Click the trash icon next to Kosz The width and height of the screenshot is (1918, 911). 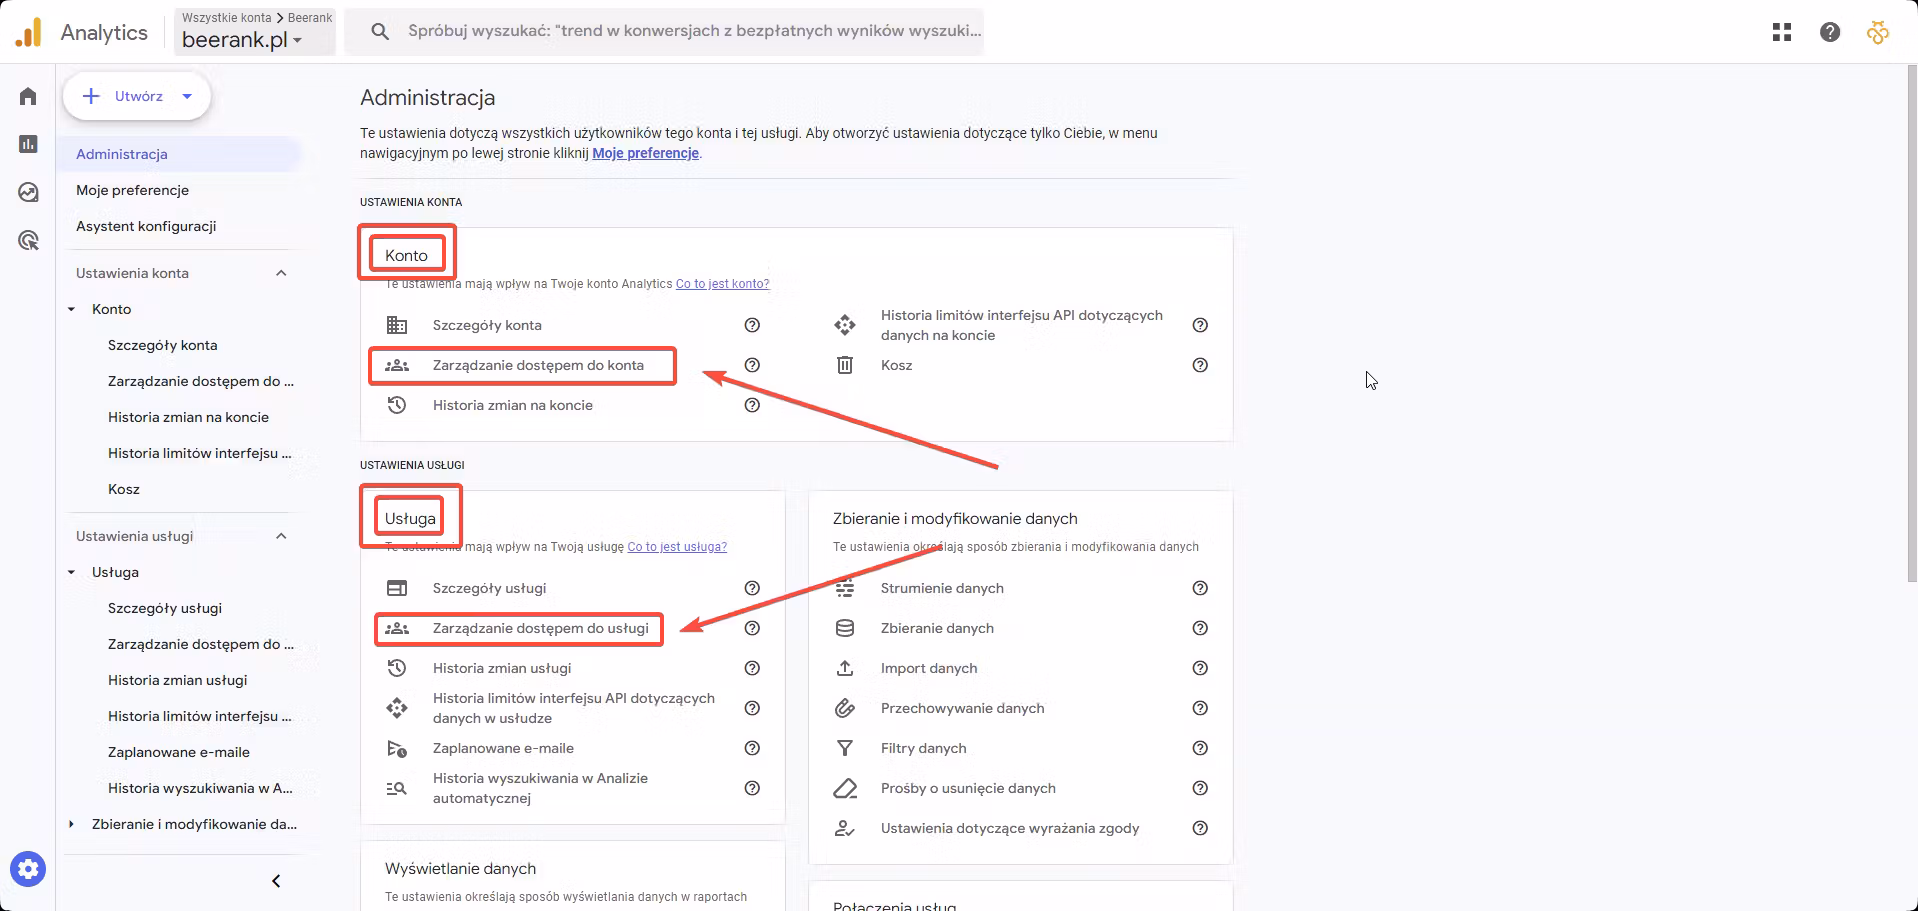tap(845, 365)
